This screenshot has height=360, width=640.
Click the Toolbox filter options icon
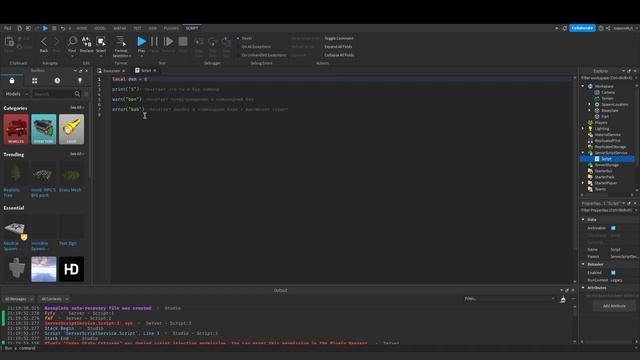86,94
